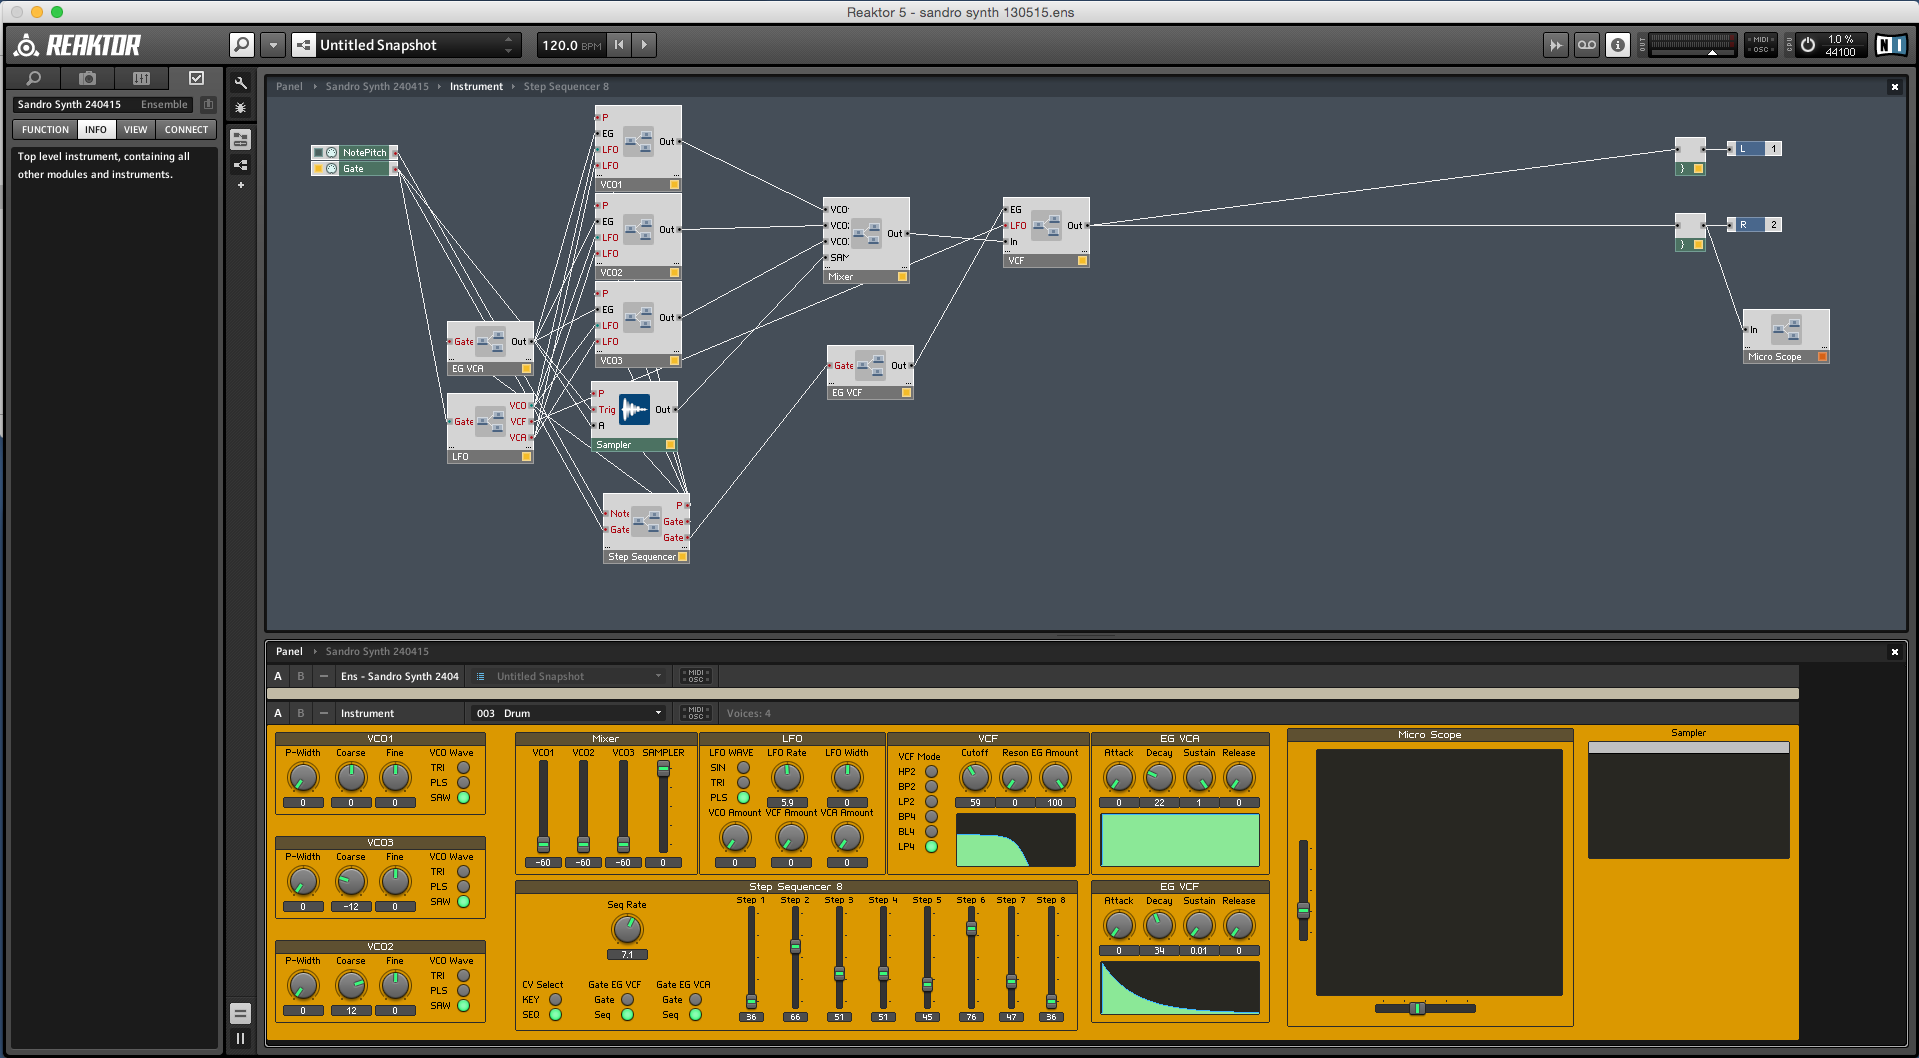Screen dimensions: 1919x1058
Task: Select SIN shape for the LFO wave
Action: tap(743, 768)
